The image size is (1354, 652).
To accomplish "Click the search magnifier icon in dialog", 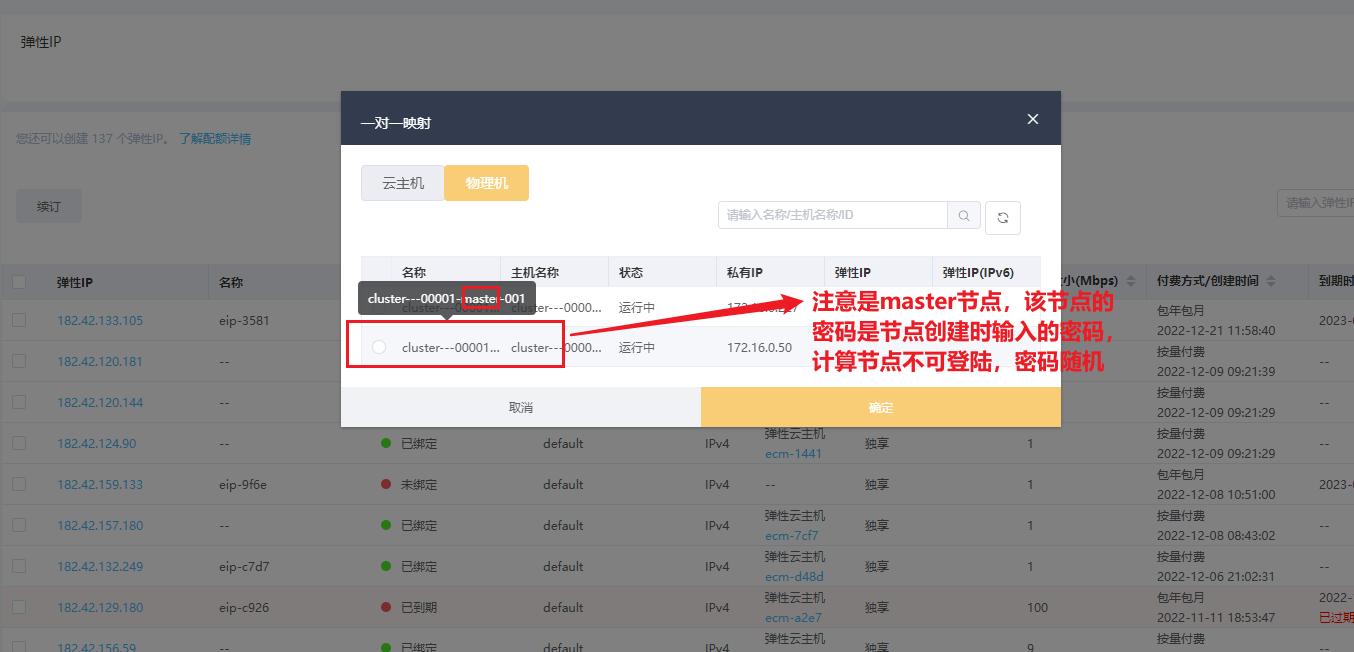I will pos(963,215).
